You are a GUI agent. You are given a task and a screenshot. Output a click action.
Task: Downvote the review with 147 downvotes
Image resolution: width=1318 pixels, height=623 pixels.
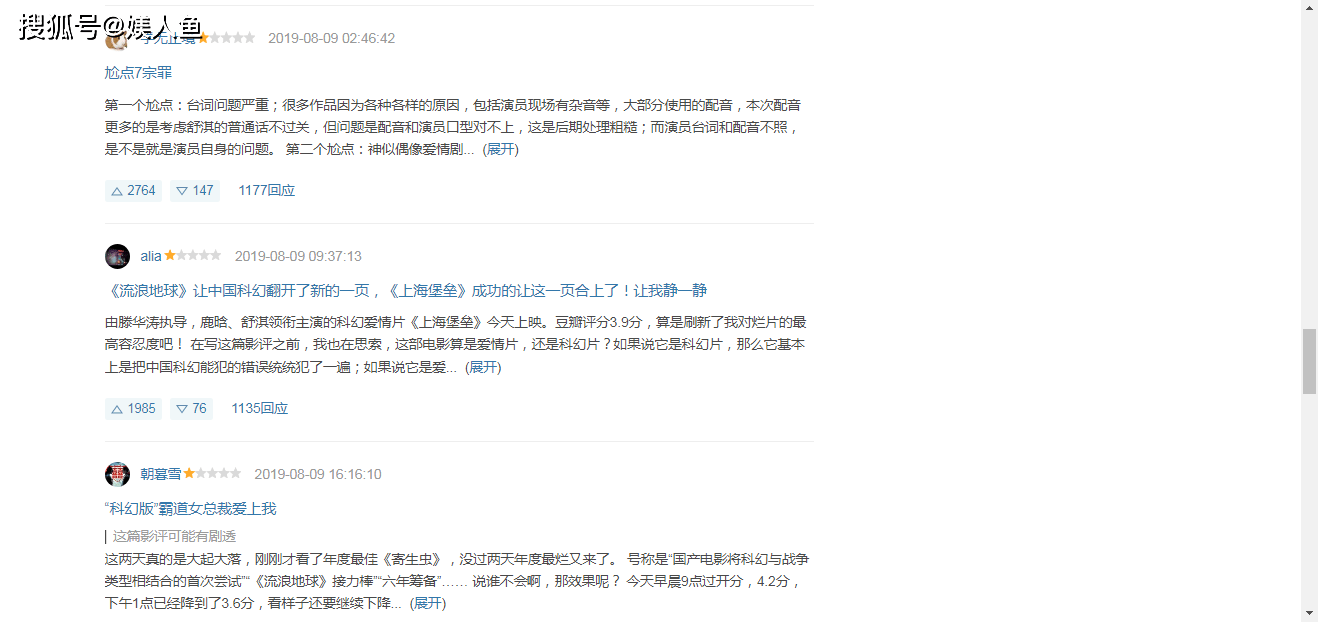[195, 190]
